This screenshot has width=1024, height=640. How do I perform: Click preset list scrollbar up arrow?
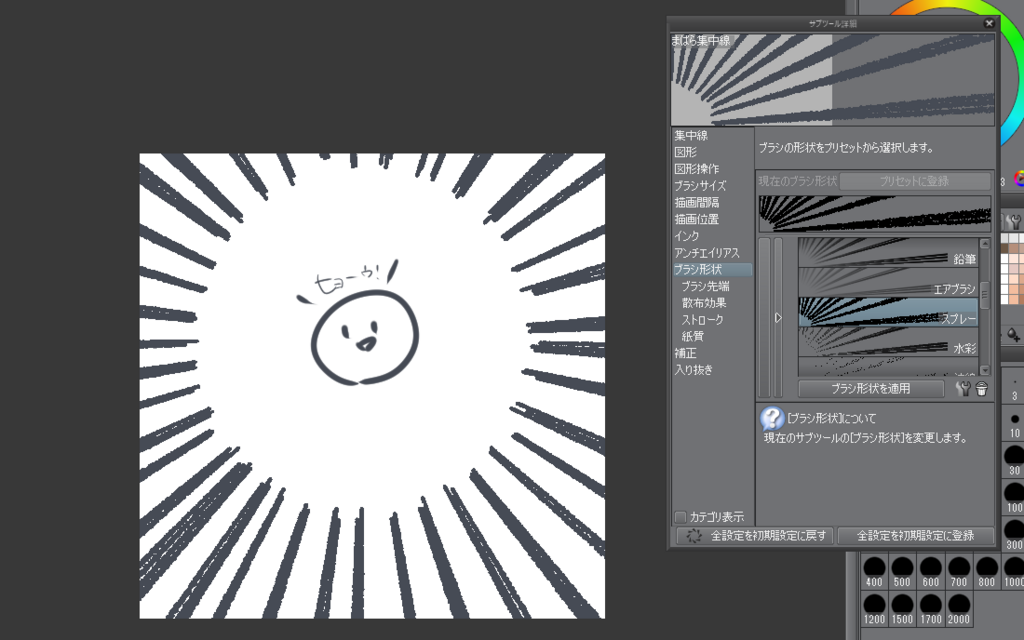coord(985,244)
